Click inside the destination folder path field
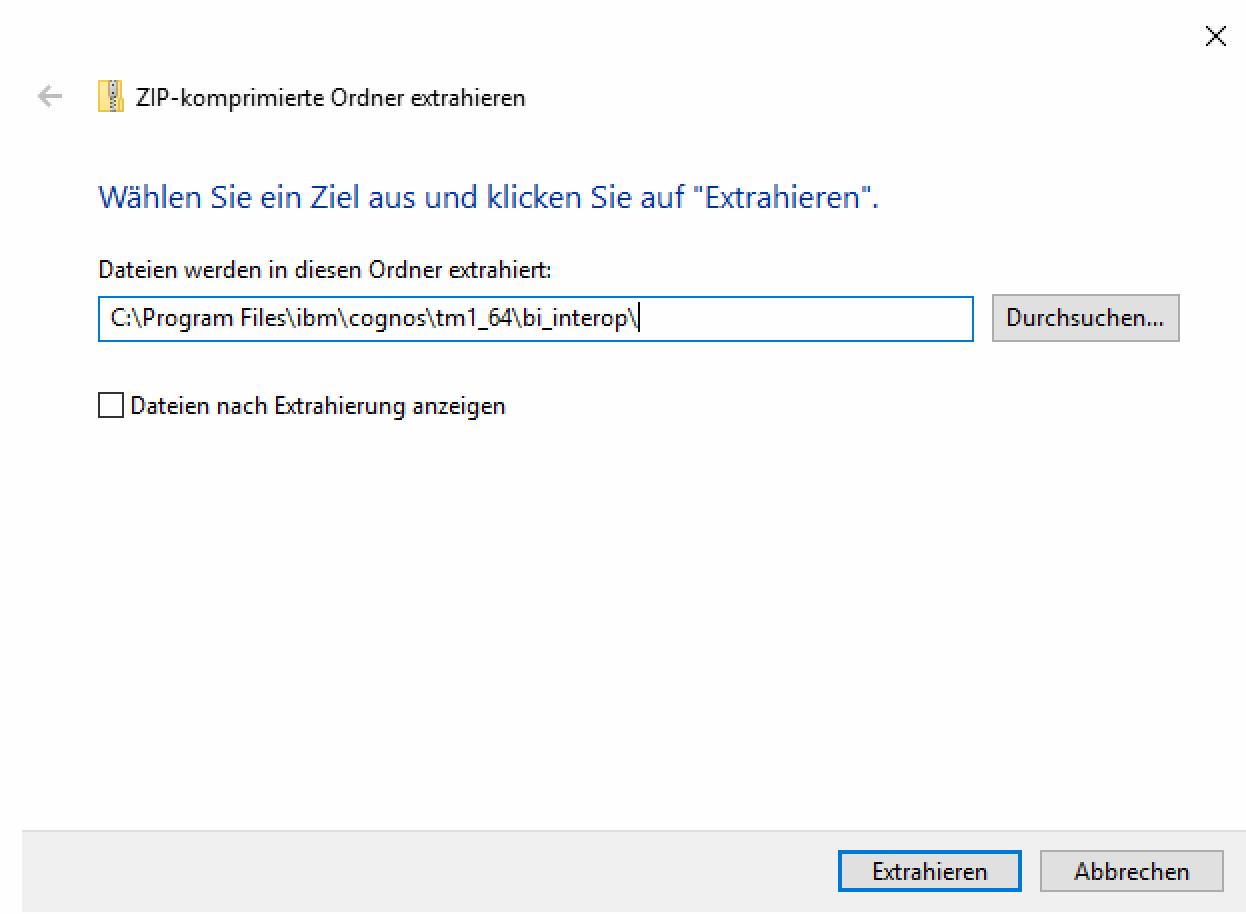Image resolution: width=1246 pixels, height=914 pixels. pos(800,318)
